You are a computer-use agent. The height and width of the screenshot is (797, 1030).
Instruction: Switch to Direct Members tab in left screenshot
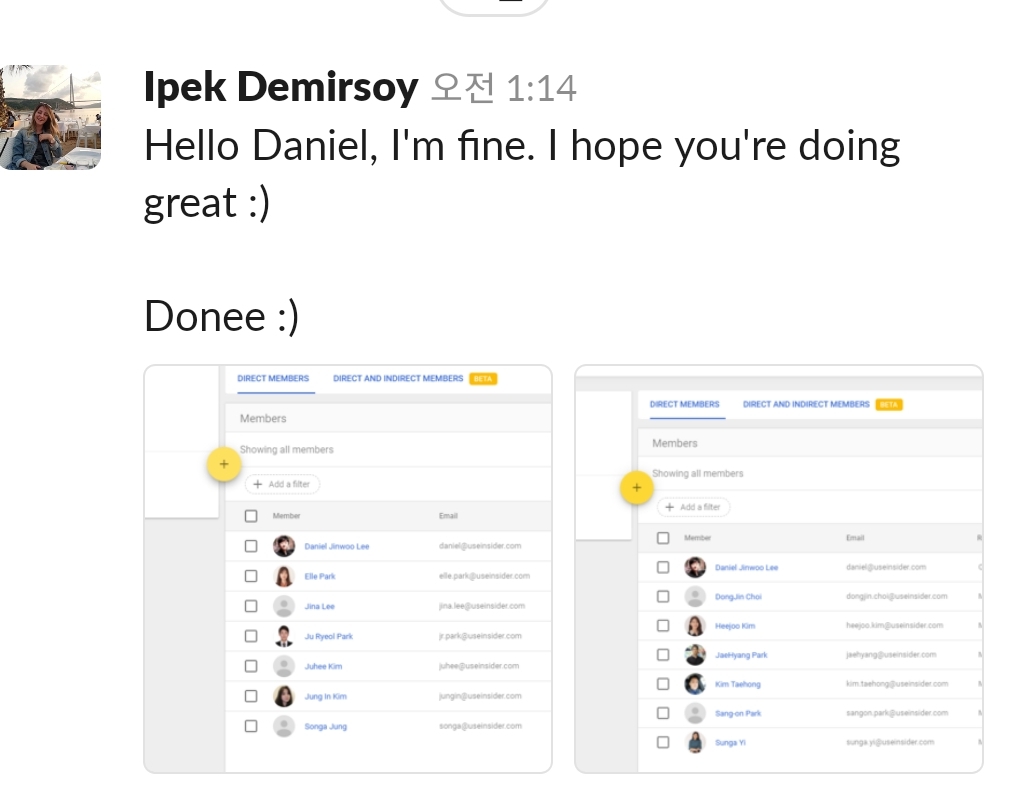[x=273, y=379]
